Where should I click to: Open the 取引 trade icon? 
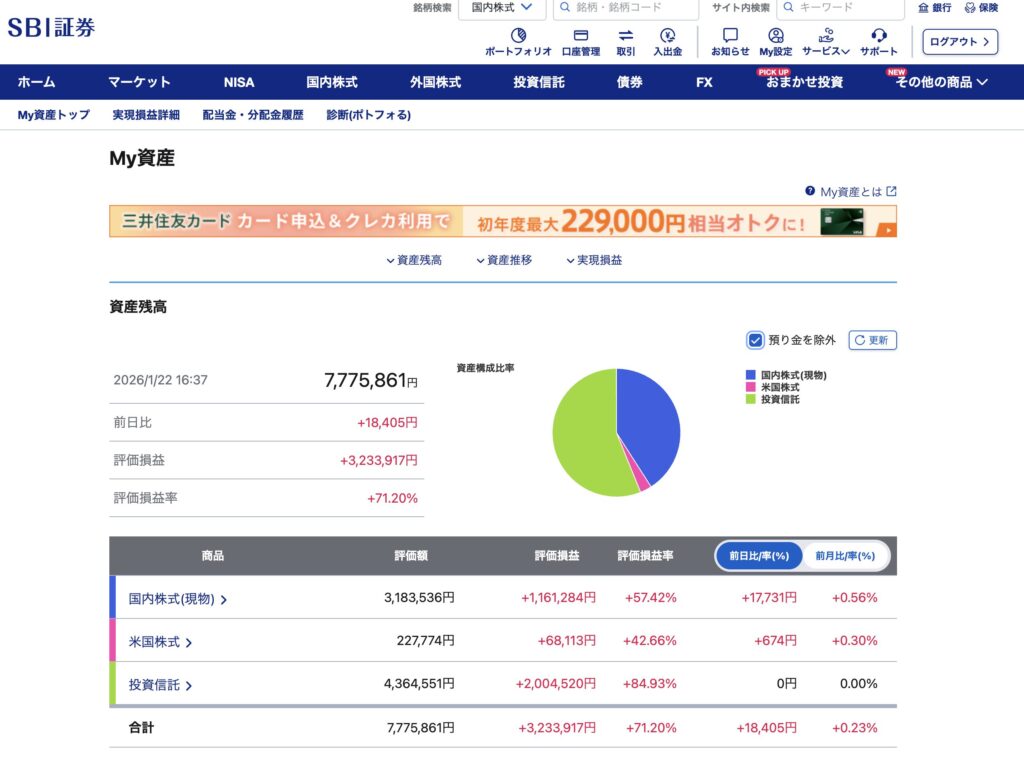click(x=626, y=41)
